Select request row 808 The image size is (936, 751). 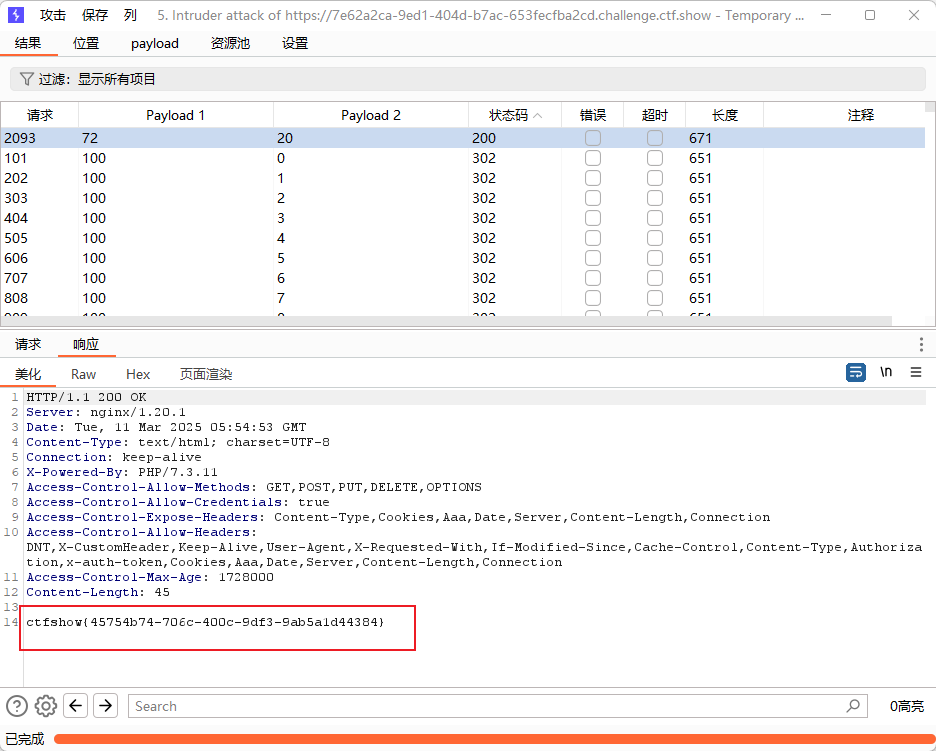[x=463, y=298]
